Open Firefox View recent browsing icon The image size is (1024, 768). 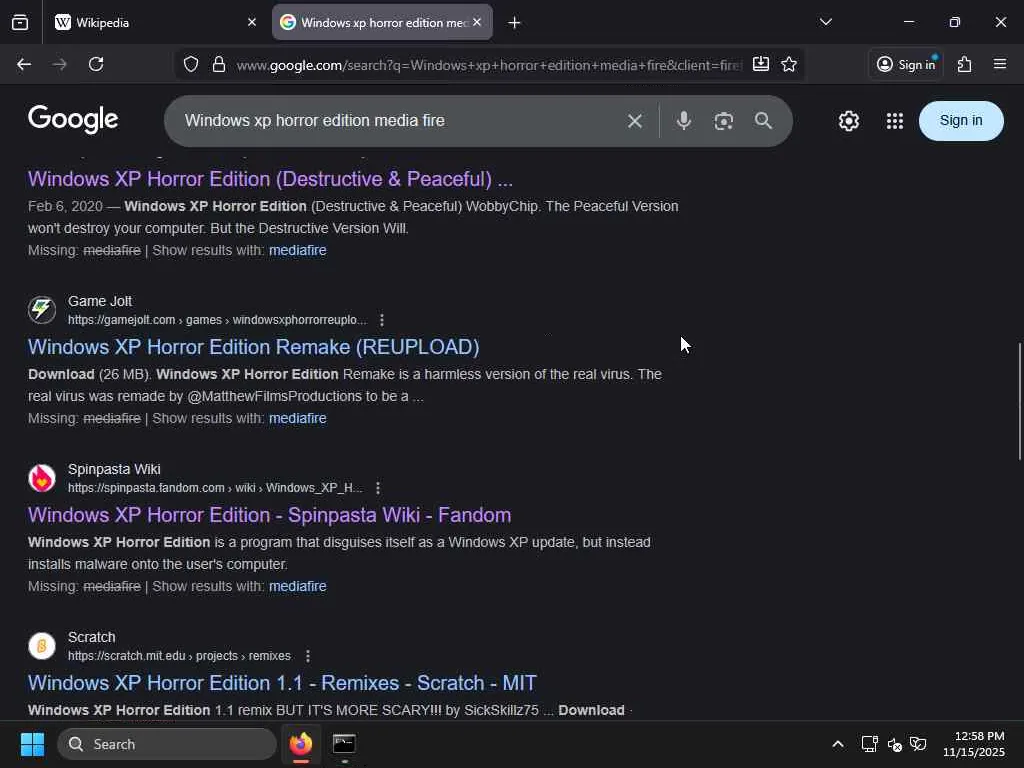[20, 22]
